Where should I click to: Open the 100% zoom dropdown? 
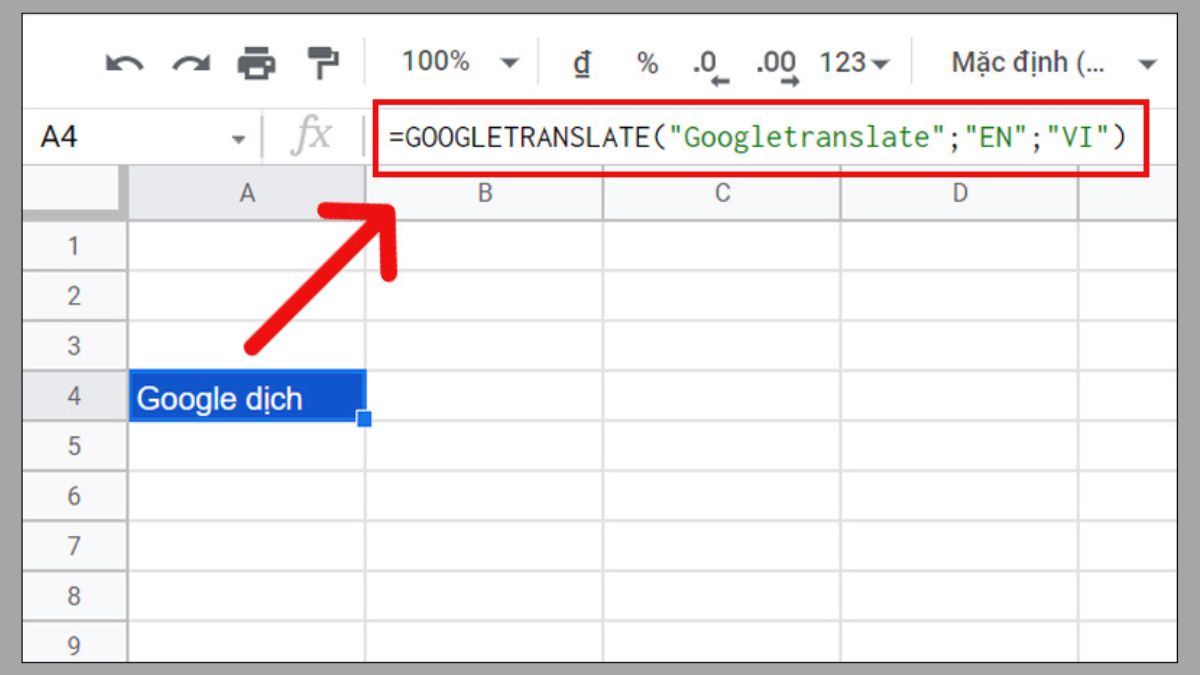tap(465, 61)
